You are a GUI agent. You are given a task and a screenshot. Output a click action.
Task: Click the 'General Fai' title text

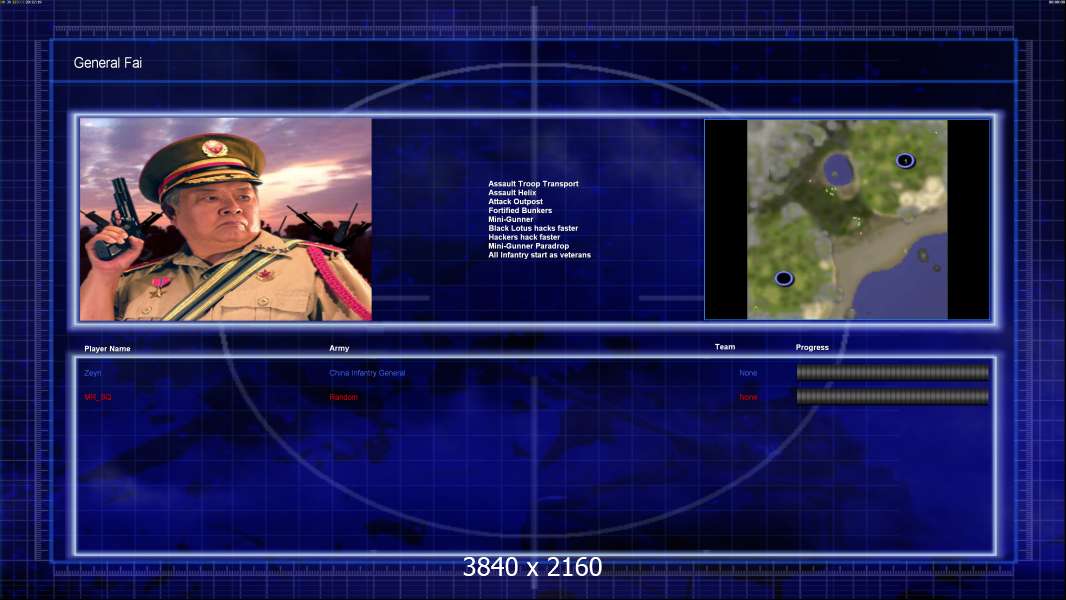tap(107, 63)
